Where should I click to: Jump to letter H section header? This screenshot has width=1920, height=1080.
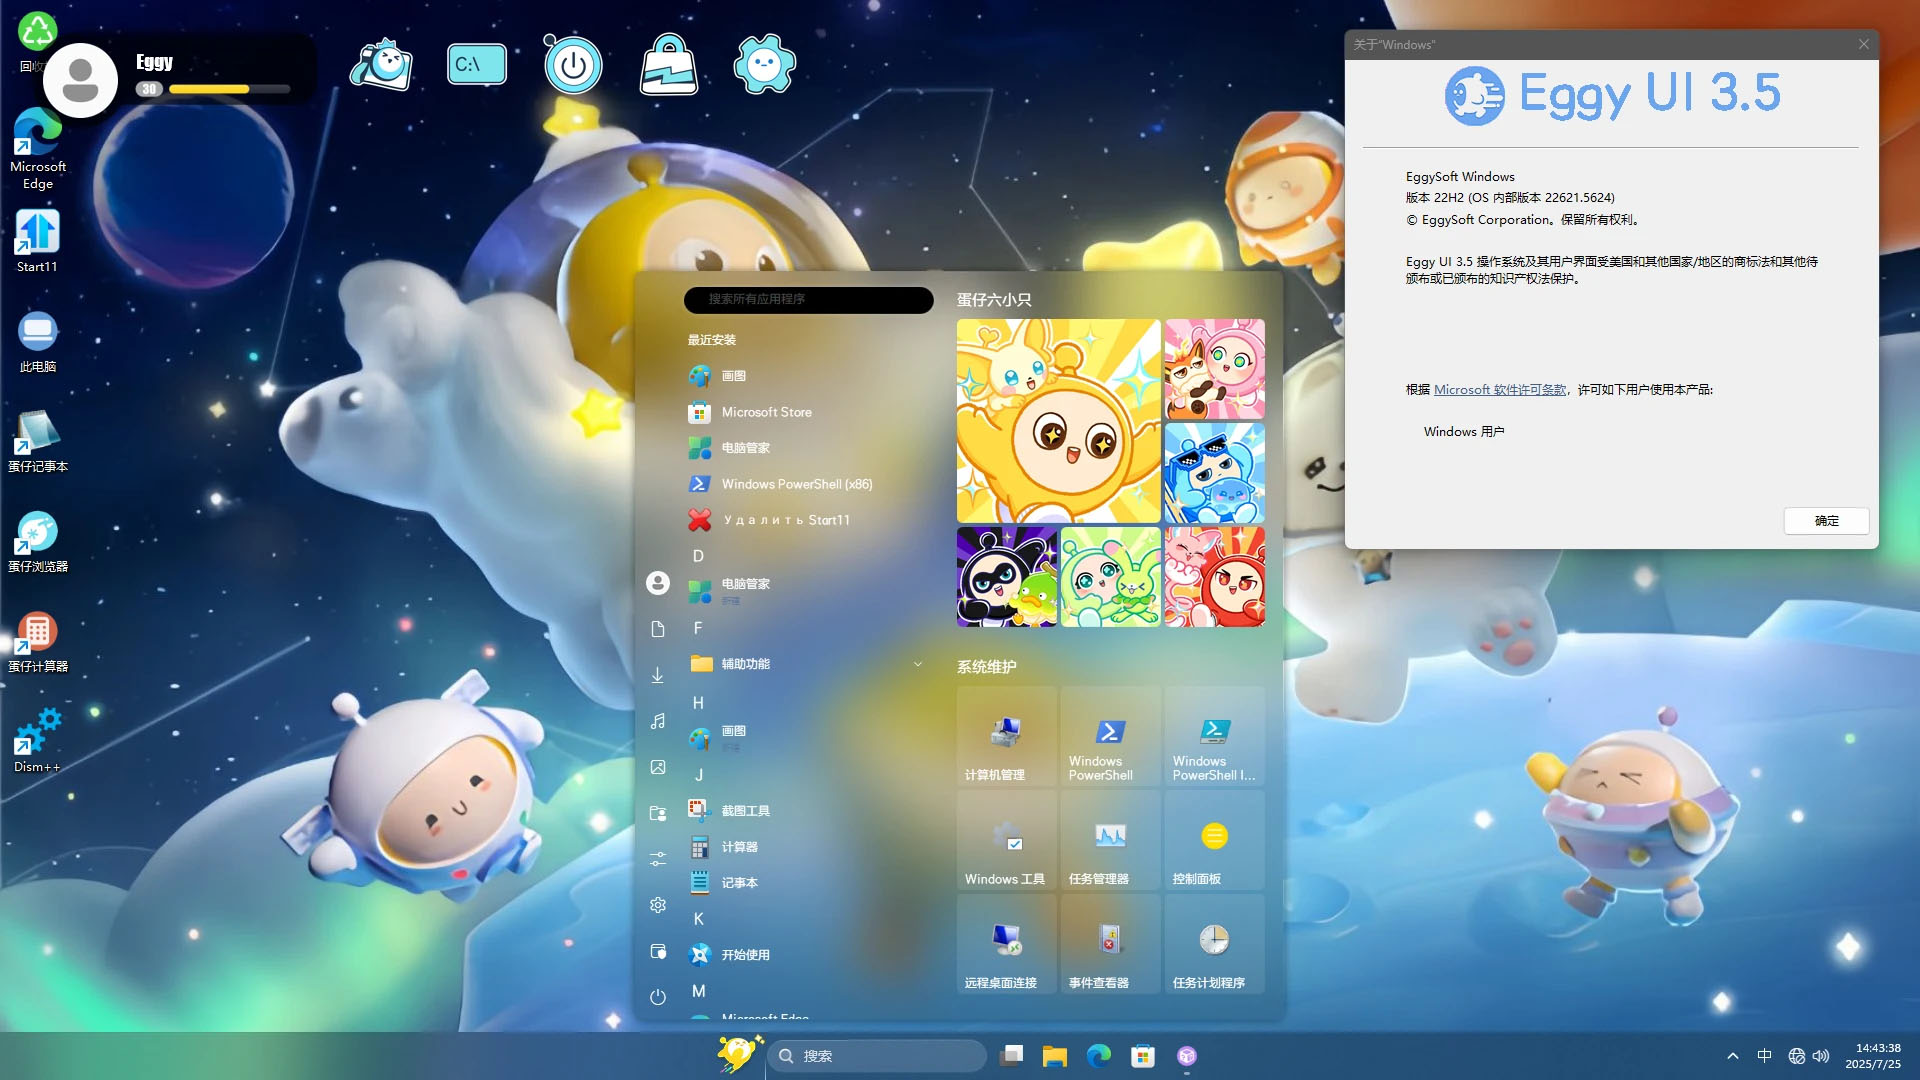coord(698,703)
